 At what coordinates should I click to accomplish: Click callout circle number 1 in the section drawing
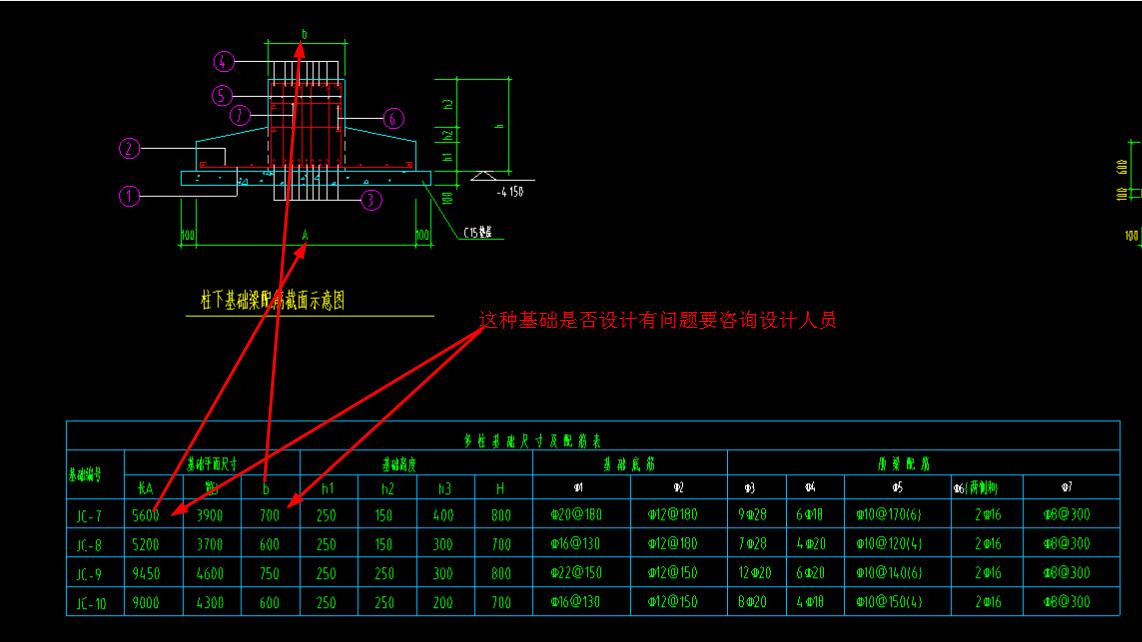(129, 196)
